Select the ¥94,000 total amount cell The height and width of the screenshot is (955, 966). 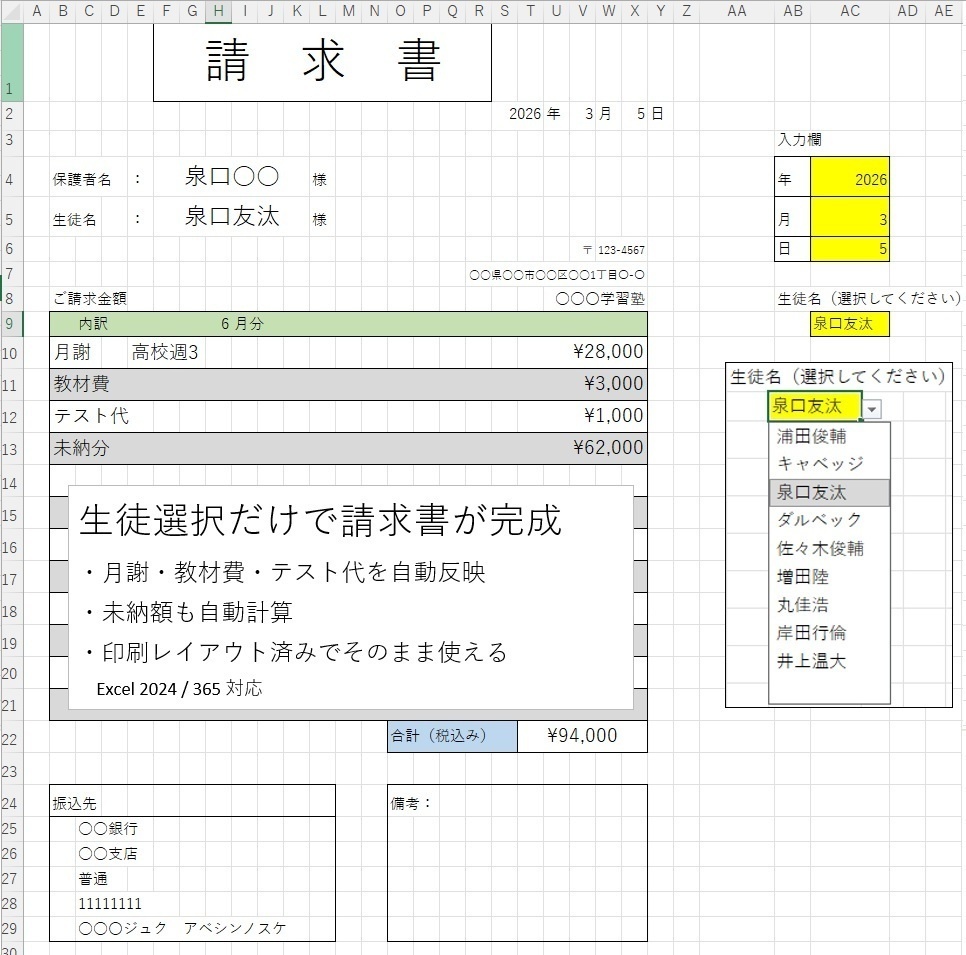click(582, 736)
